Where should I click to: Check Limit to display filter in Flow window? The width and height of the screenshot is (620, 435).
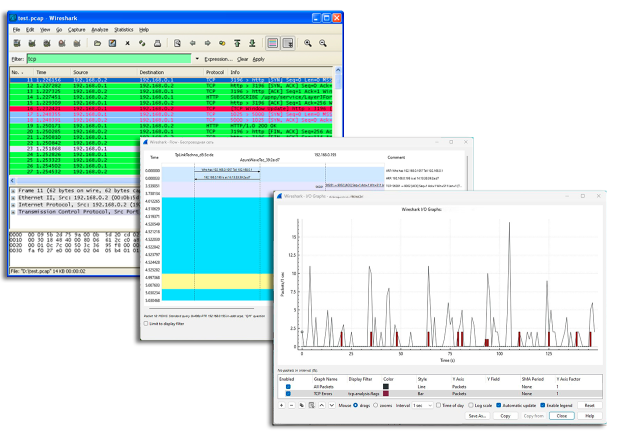pyautogui.click(x=146, y=323)
